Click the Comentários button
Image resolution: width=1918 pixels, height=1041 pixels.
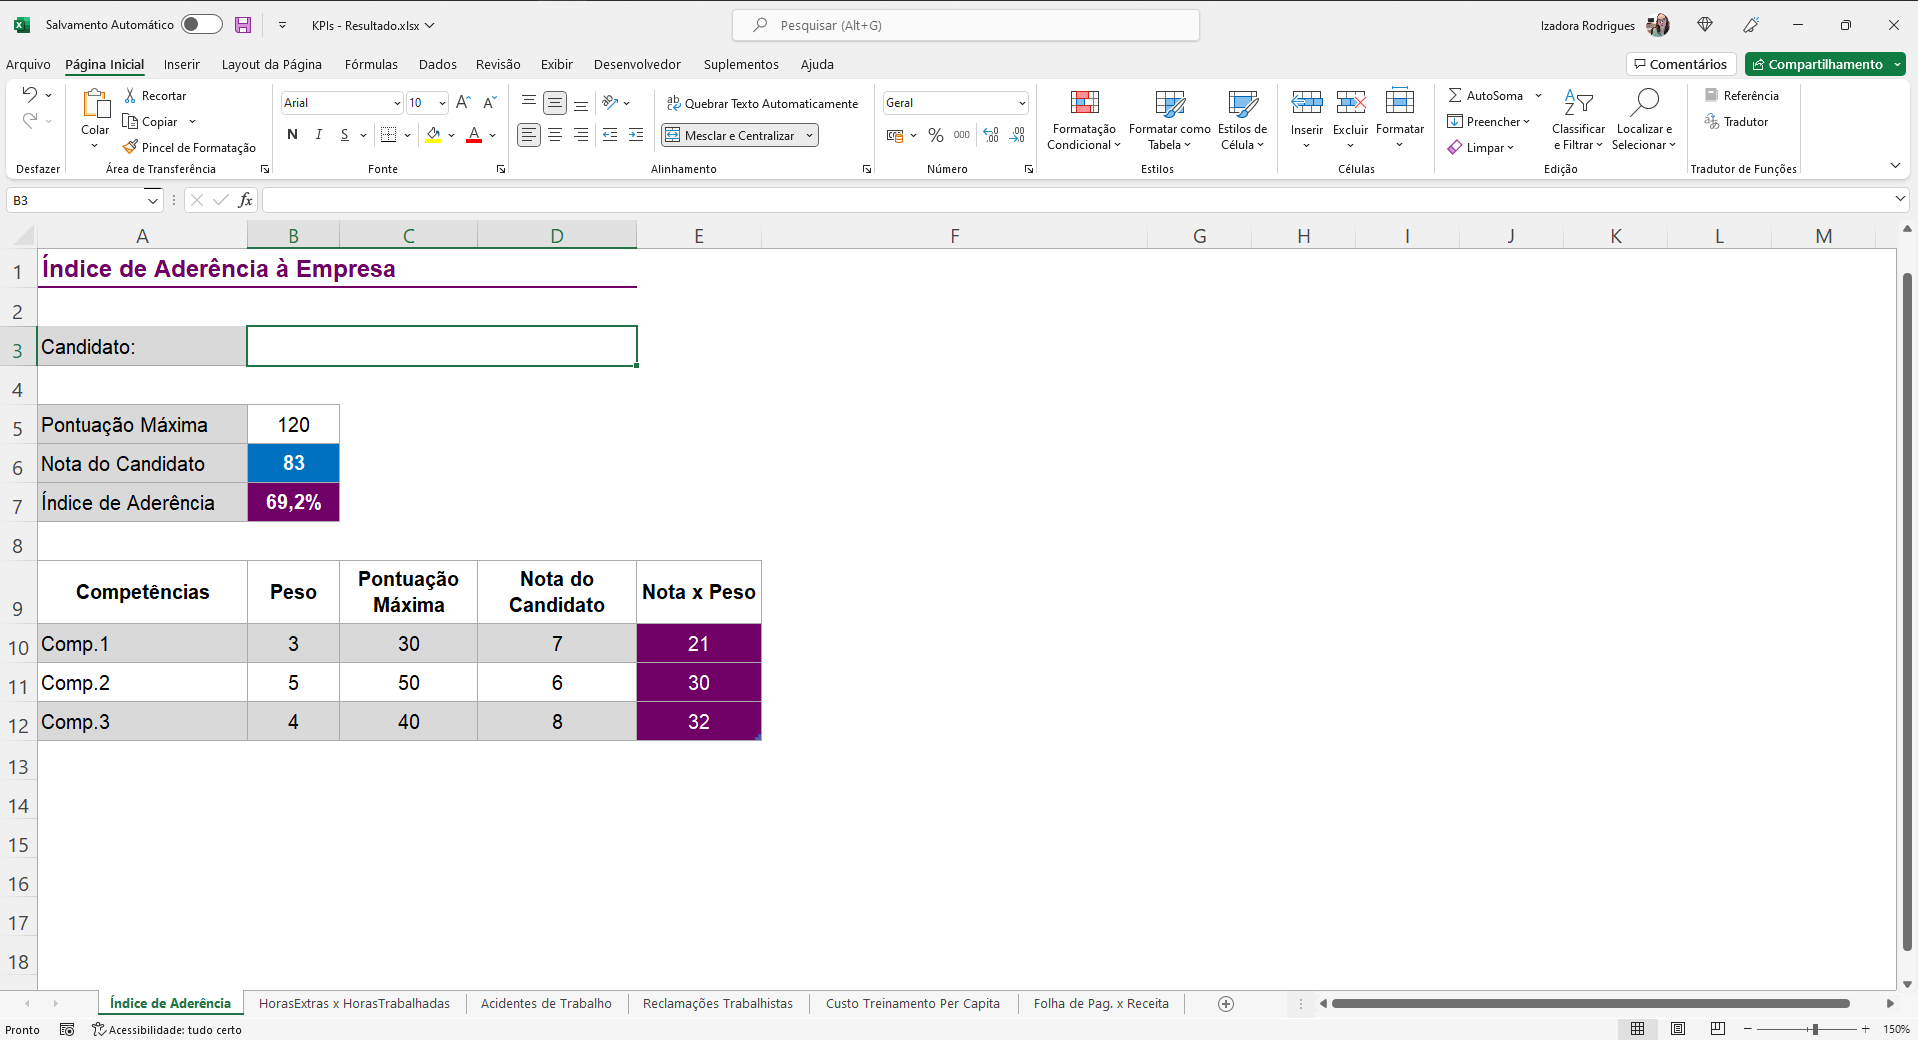[1680, 64]
